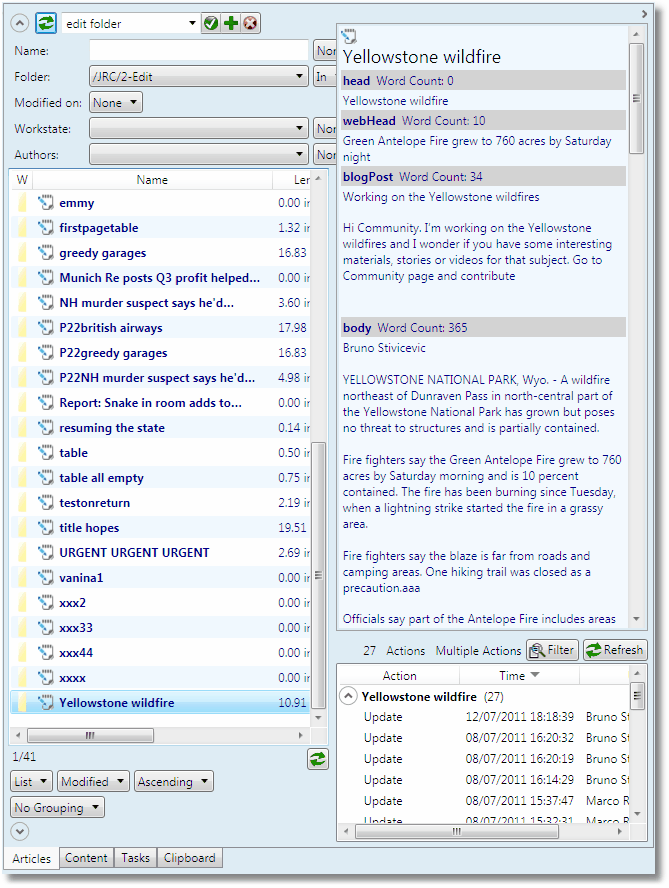Select the Munich Re posts Q3 profit article
Viewport: 669px width, 888px height.
tap(160, 278)
